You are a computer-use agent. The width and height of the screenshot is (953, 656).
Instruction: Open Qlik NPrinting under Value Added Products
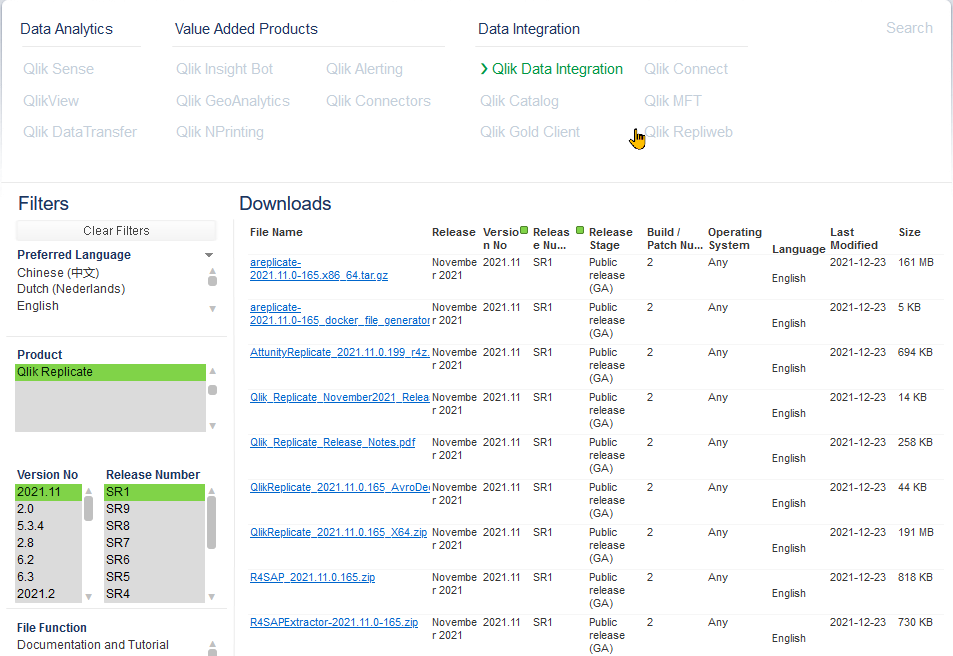pos(220,132)
